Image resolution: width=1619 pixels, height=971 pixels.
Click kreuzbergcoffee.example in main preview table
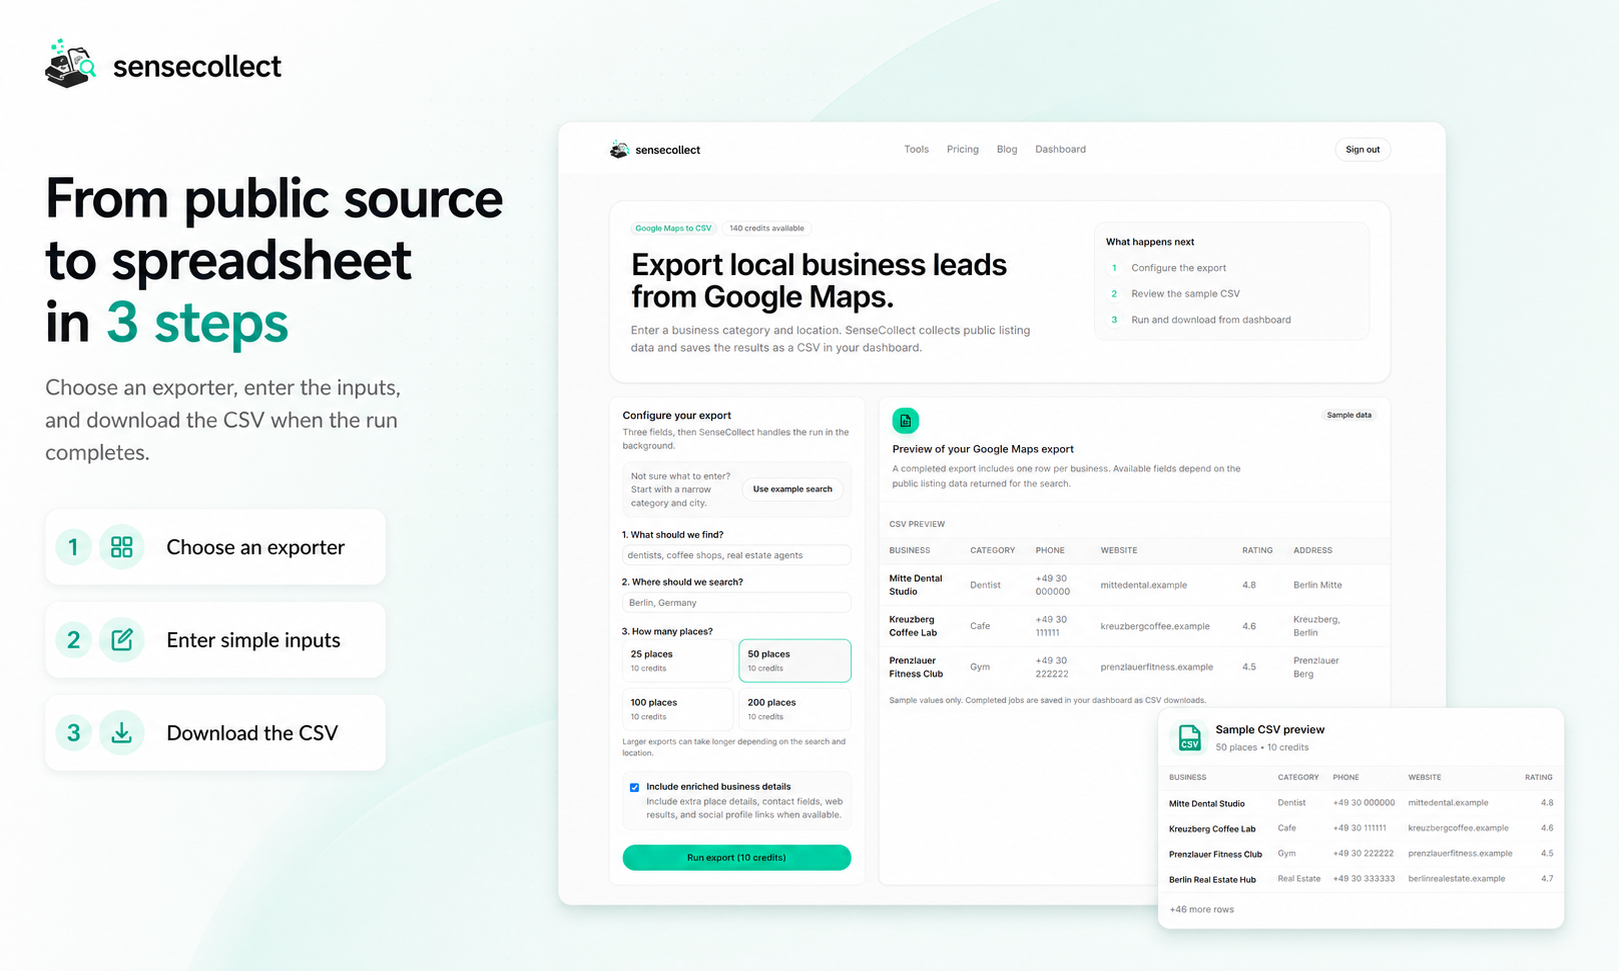coord(1155,626)
